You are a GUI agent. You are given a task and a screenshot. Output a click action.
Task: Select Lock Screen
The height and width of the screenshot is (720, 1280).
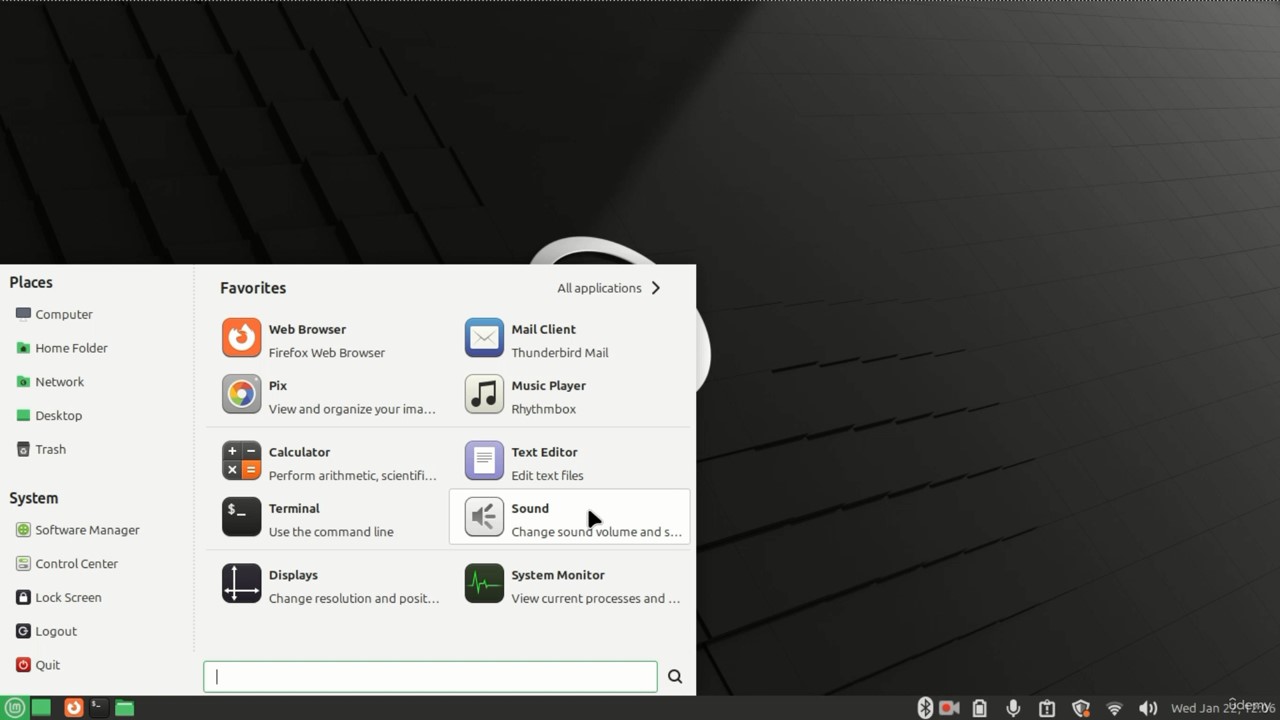point(59,598)
